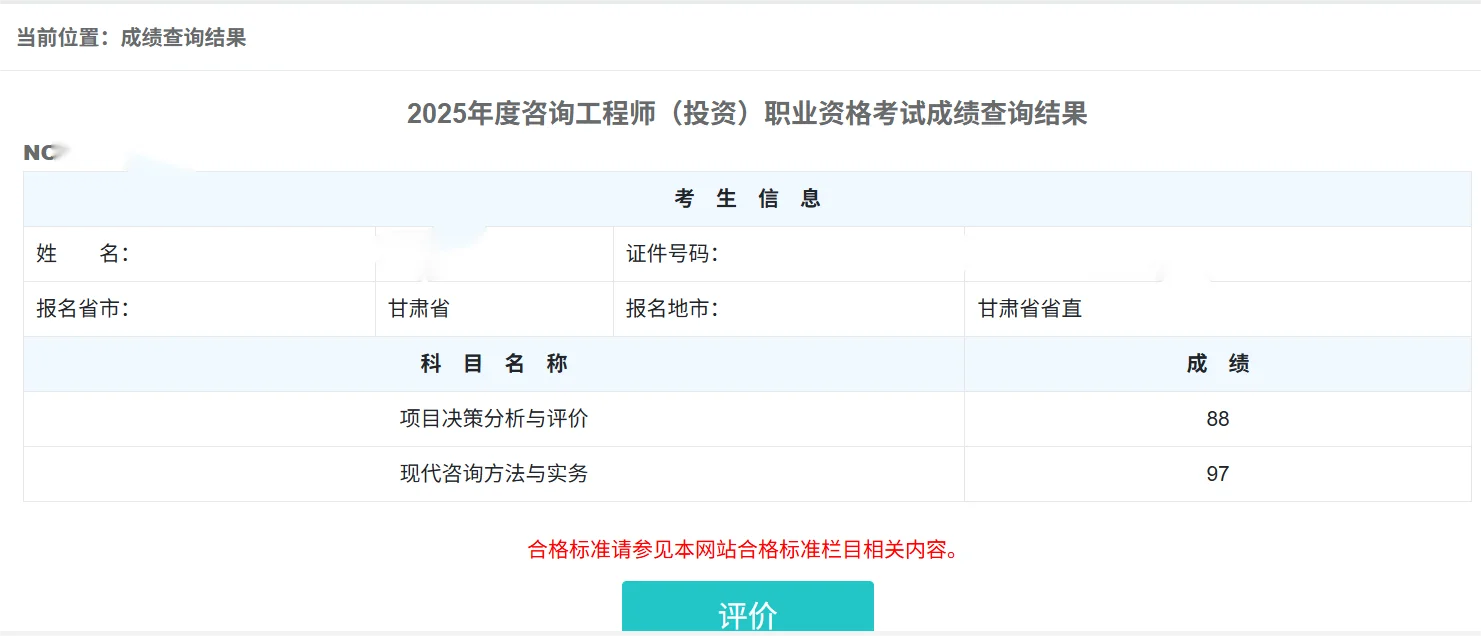The width and height of the screenshot is (1481, 636).
Task: Click the 考生信息 table header
Action: click(x=747, y=197)
